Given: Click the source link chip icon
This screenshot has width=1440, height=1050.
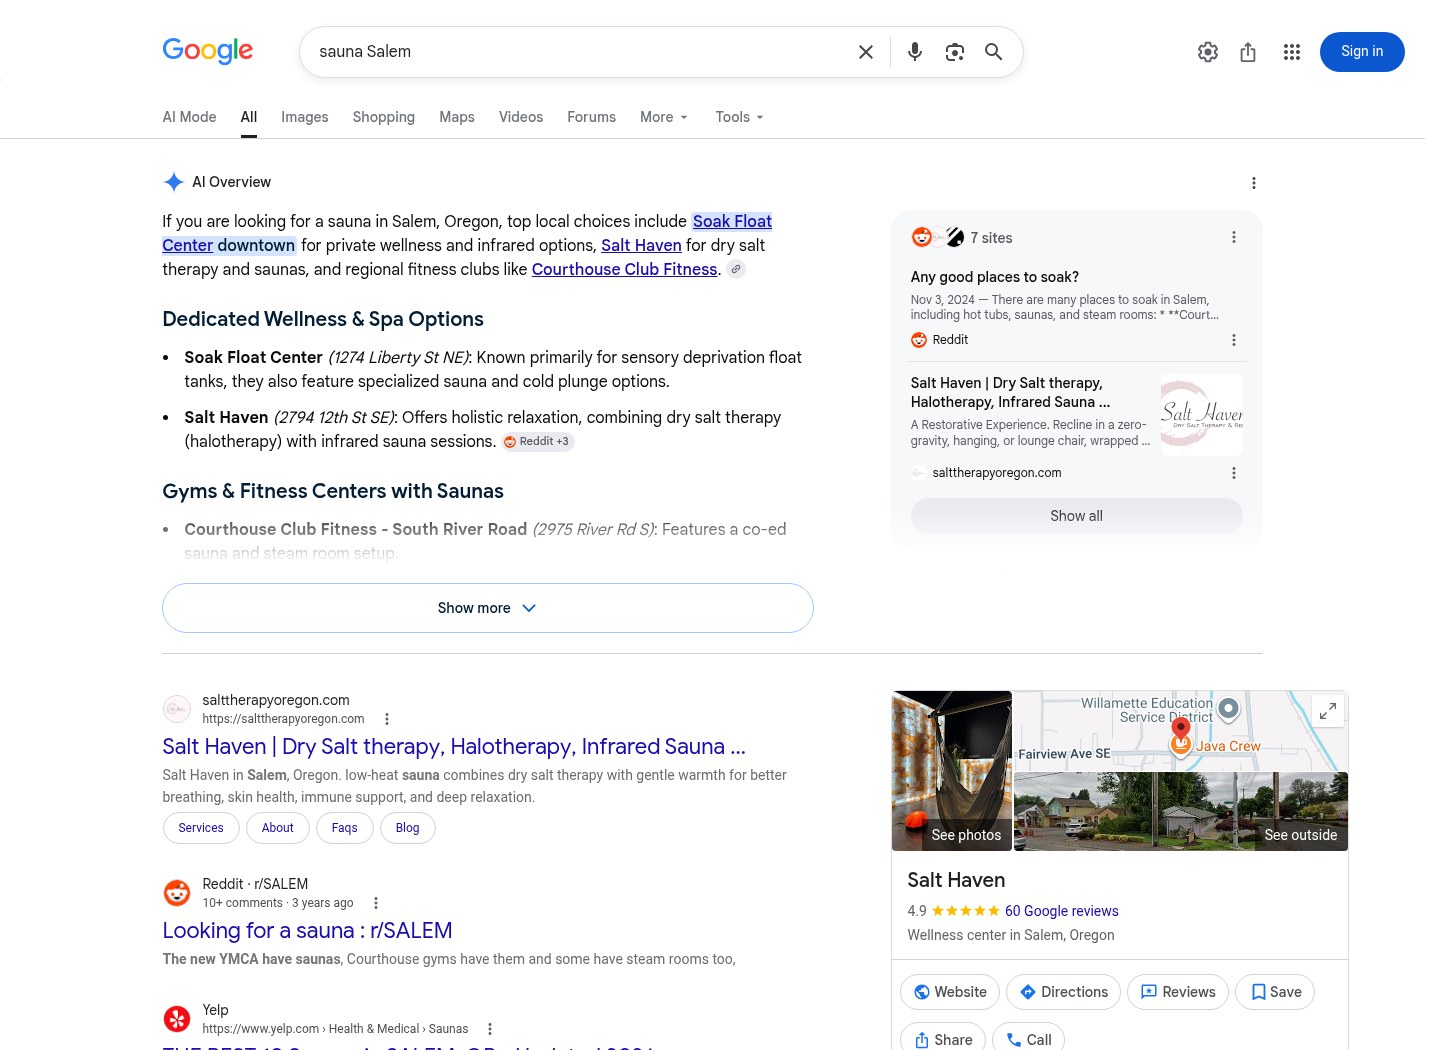Looking at the screenshot, I should pyautogui.click(x=736, y=269).
